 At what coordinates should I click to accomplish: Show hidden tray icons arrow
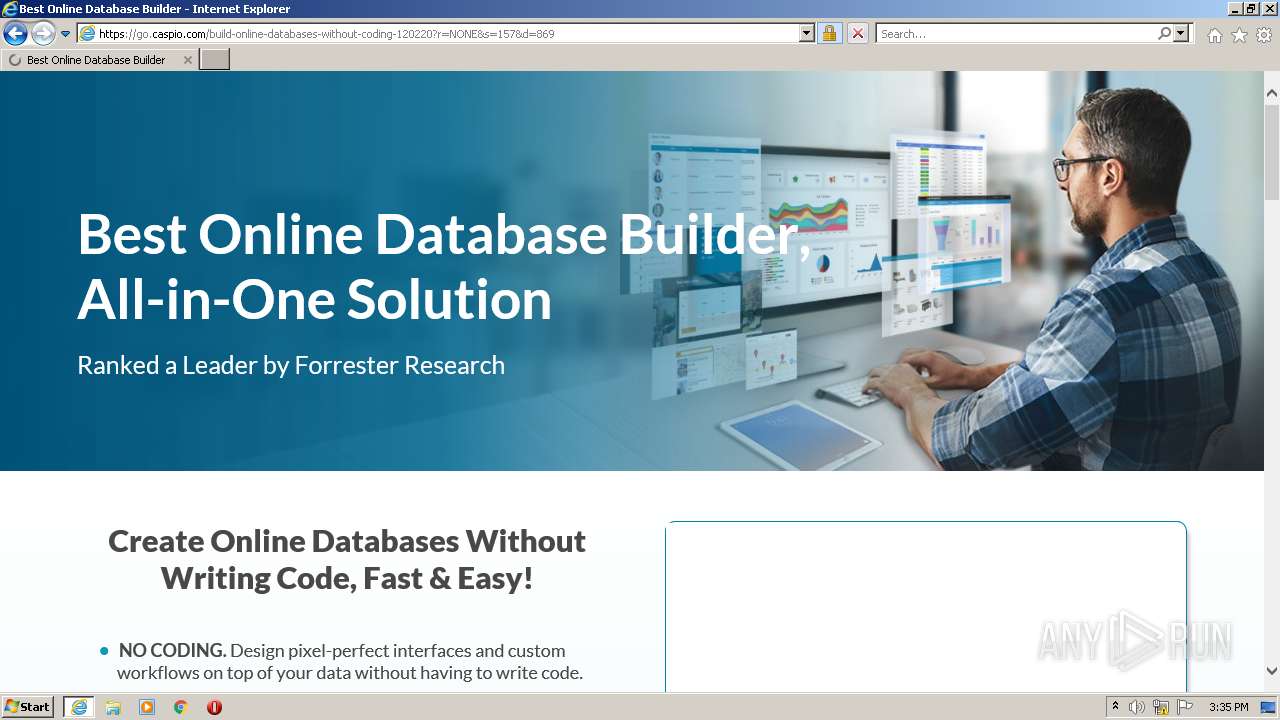point(1115,707)
